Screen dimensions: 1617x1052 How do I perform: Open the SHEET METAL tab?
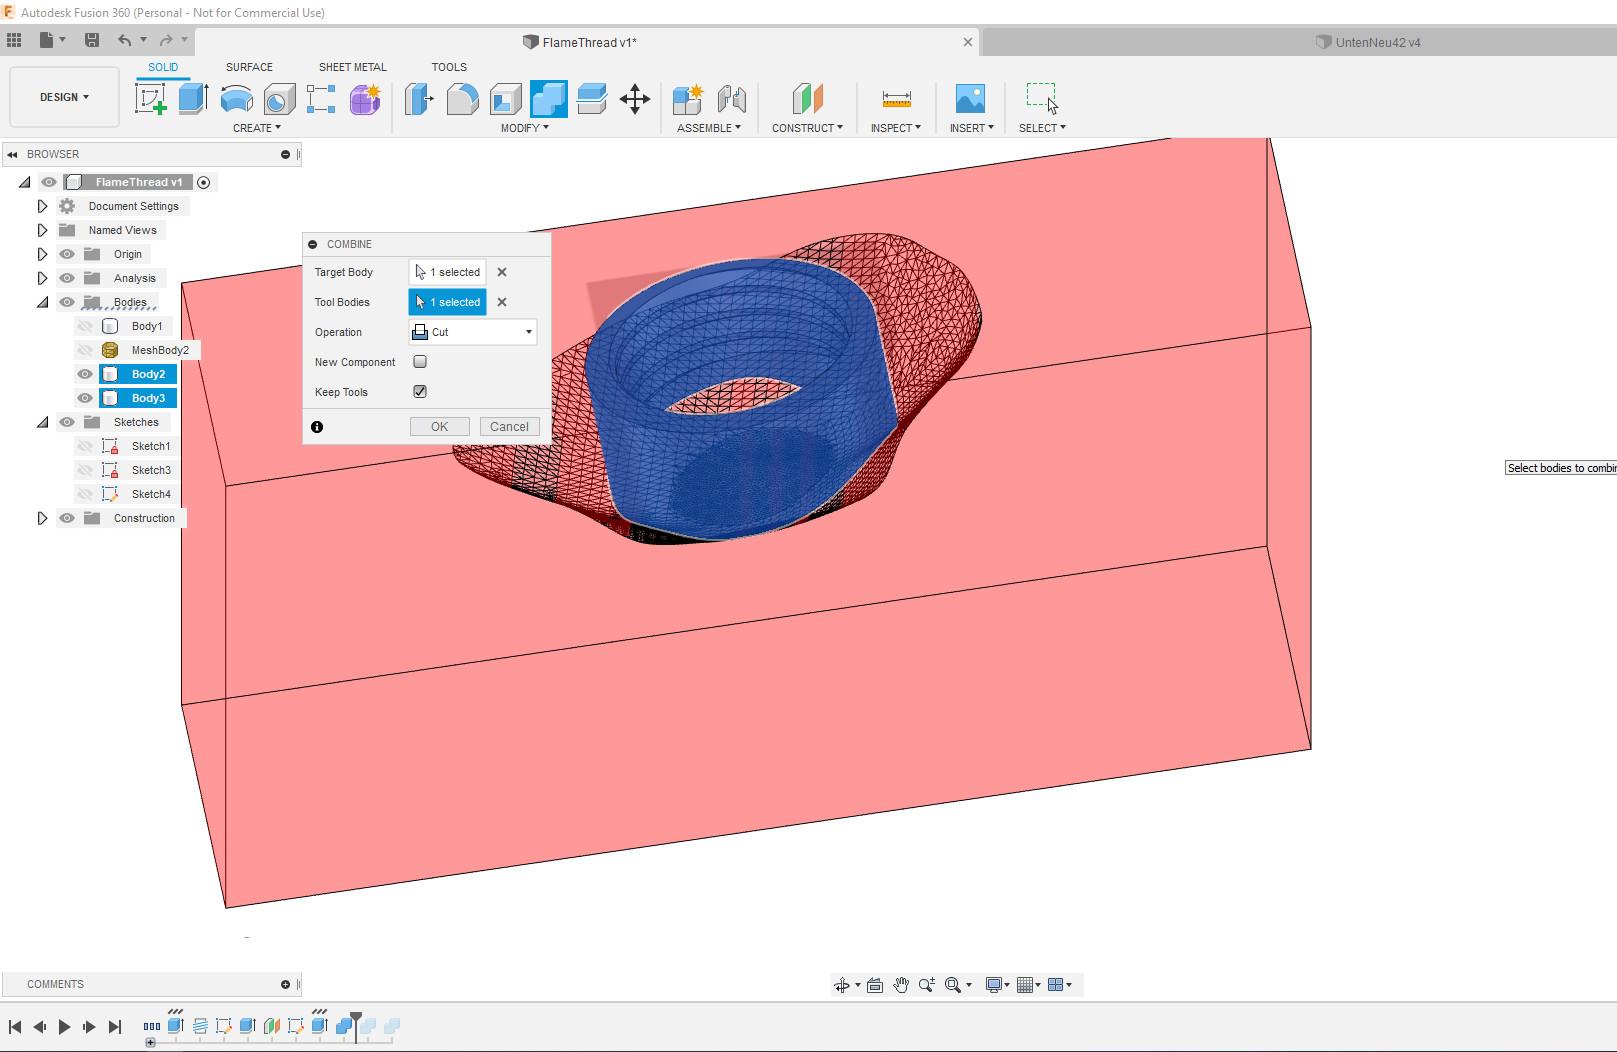click(x=352, y=67)
